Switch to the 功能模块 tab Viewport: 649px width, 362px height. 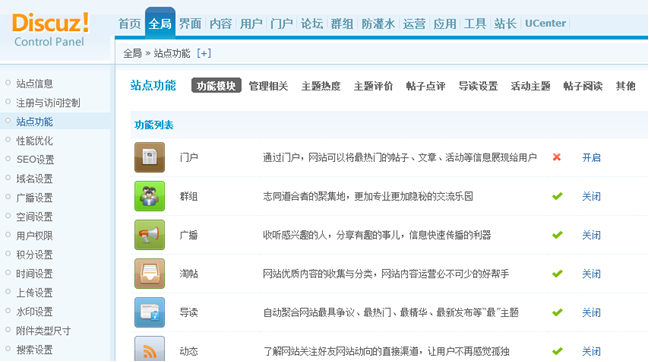pyautogui.click(x=216, y=86)
